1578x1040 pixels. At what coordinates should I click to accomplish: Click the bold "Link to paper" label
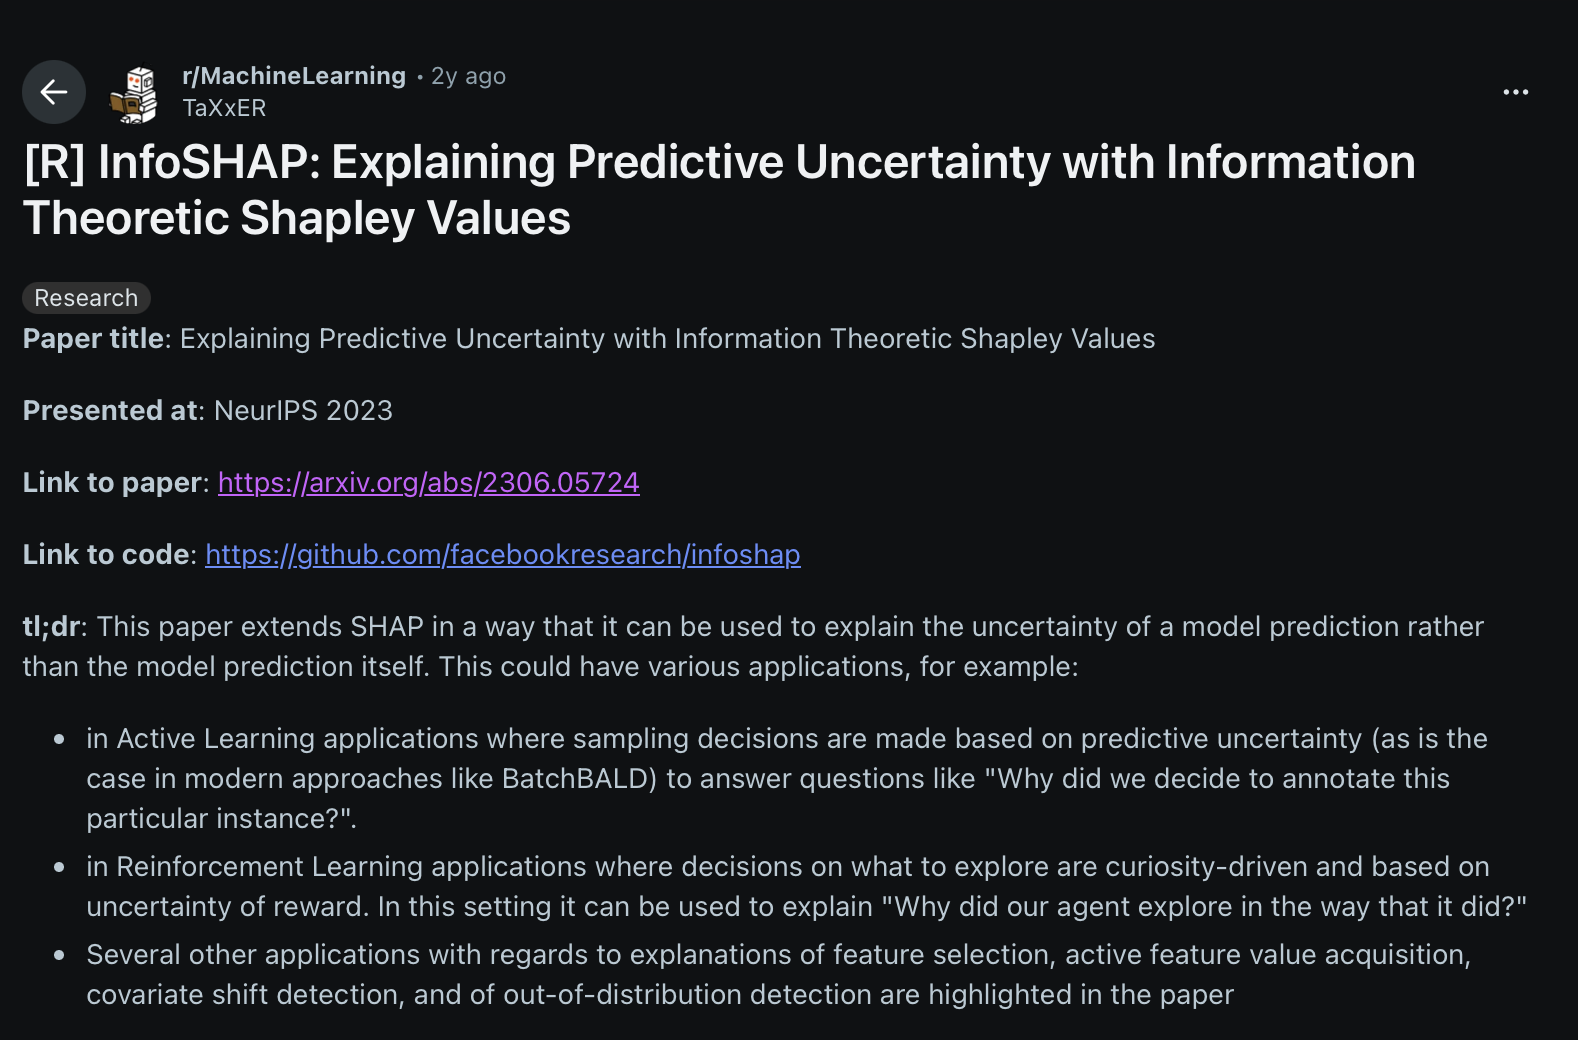pos(112,483)
